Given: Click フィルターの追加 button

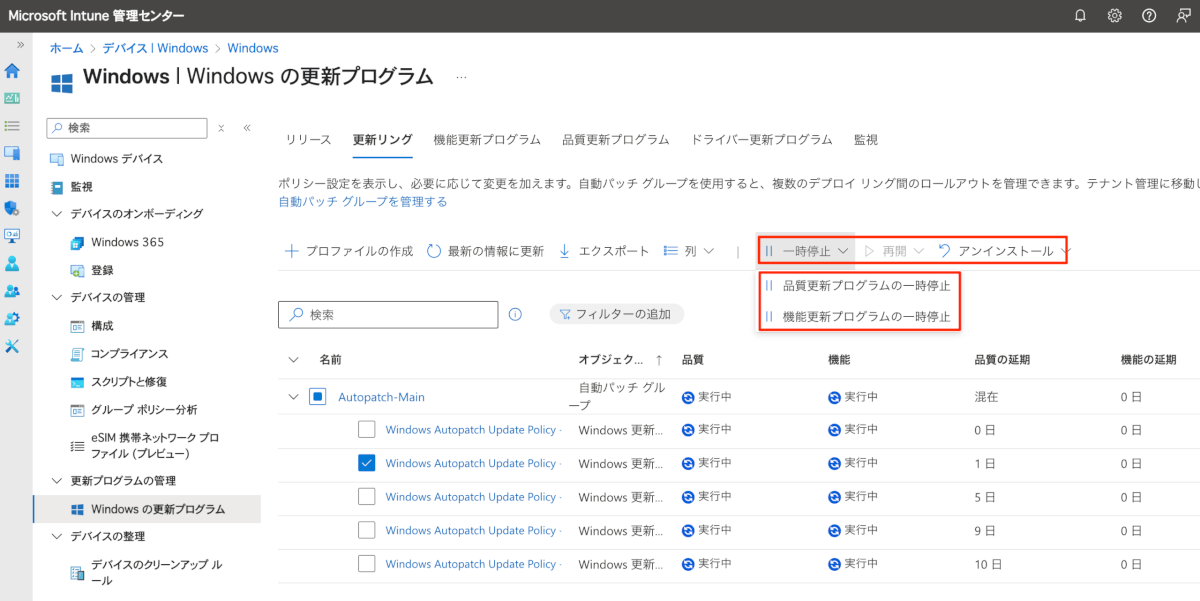Looking at the screenshot, I should click(616, 314).
